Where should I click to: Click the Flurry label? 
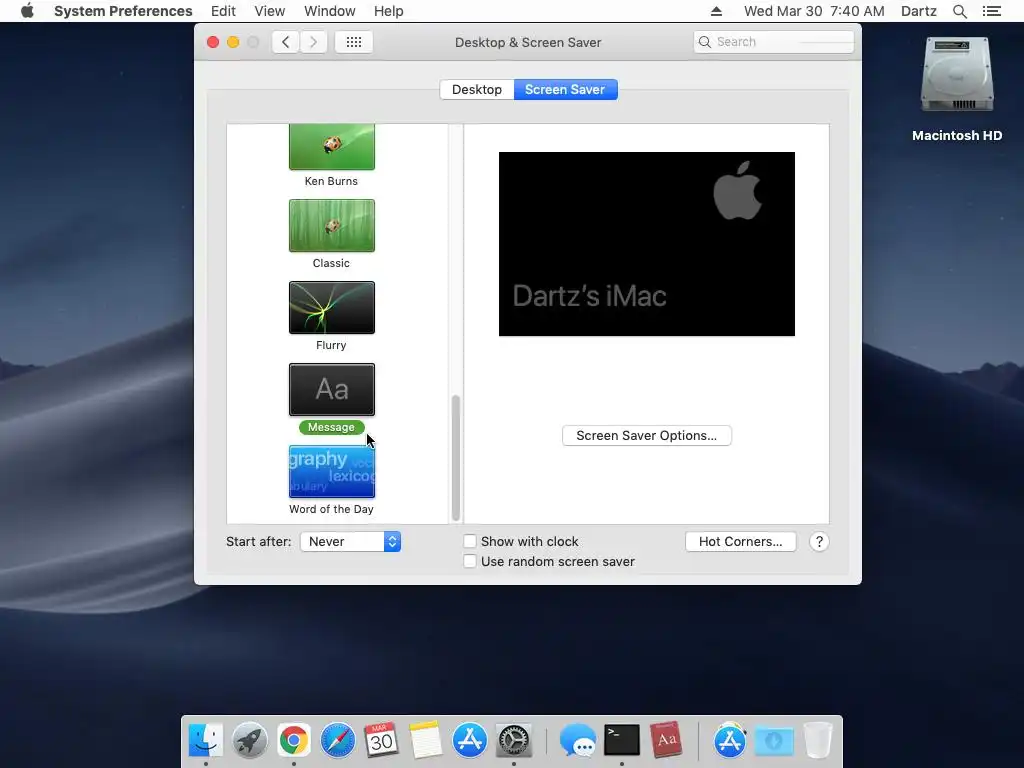[x=331, y=345]
